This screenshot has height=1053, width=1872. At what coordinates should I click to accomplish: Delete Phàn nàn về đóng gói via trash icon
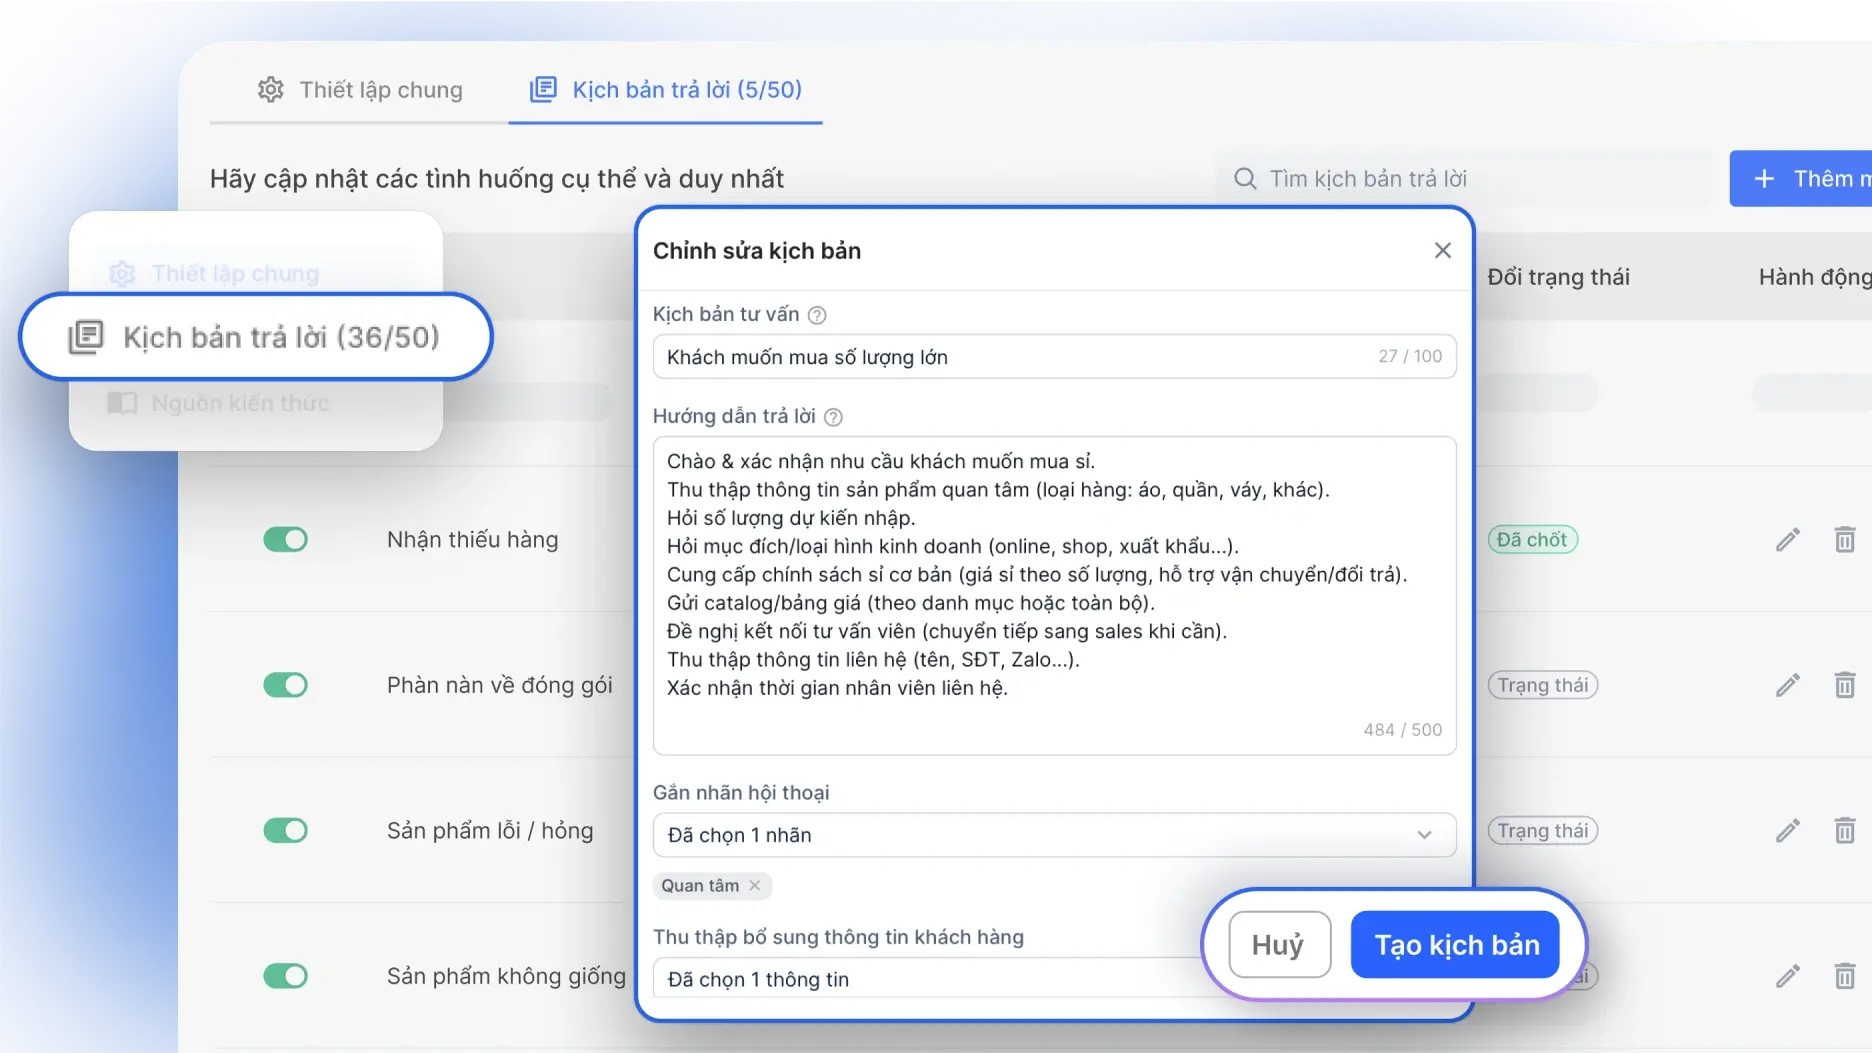[1846, 685]
